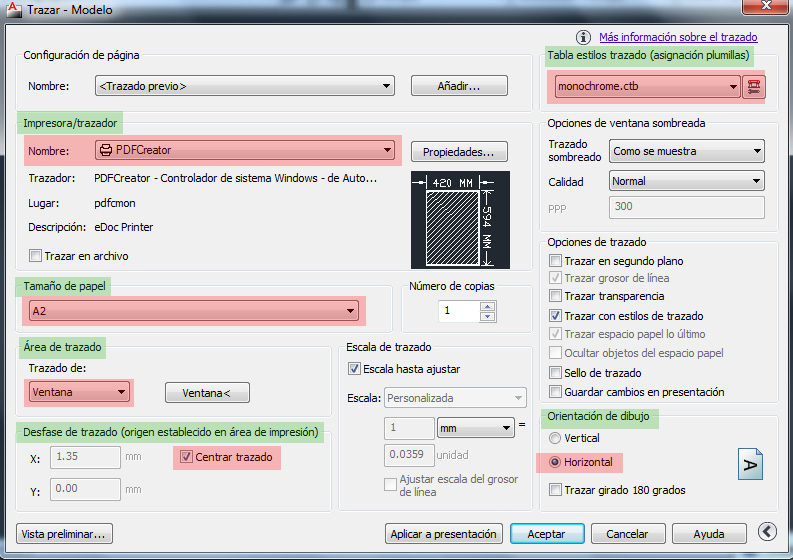Open the plot style table editor icon
Viewport: 793px width, 560px height.
click(x=754, y=87)
